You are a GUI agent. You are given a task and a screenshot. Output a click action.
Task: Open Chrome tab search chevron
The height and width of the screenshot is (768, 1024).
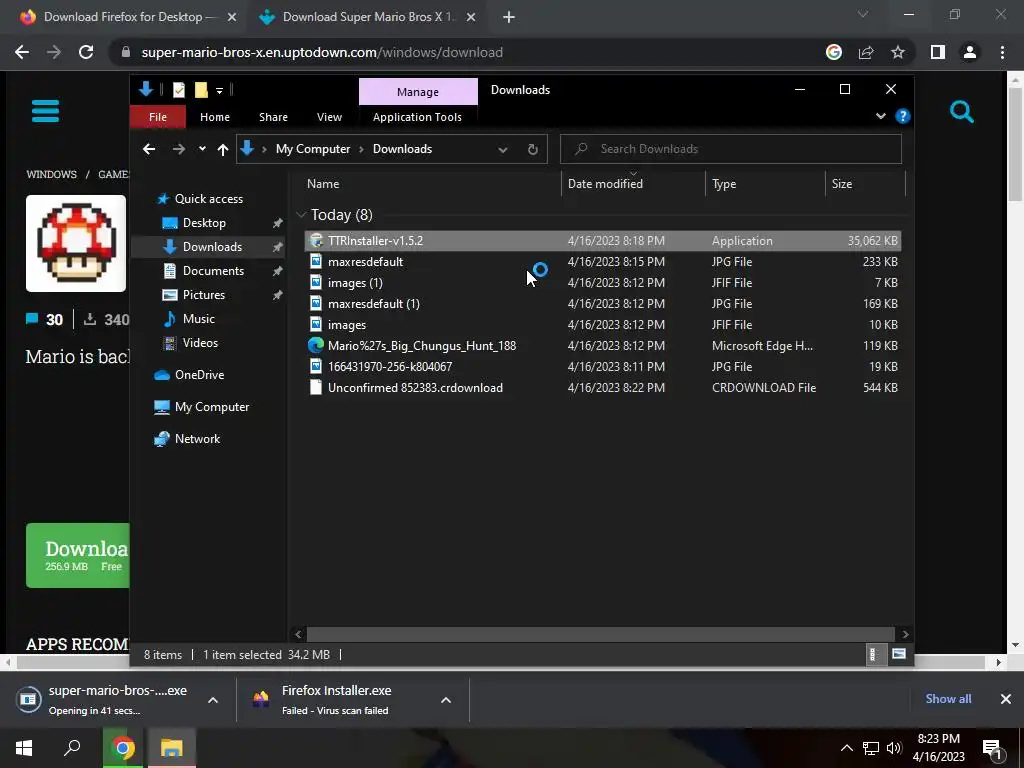click(x=863, y=14)
